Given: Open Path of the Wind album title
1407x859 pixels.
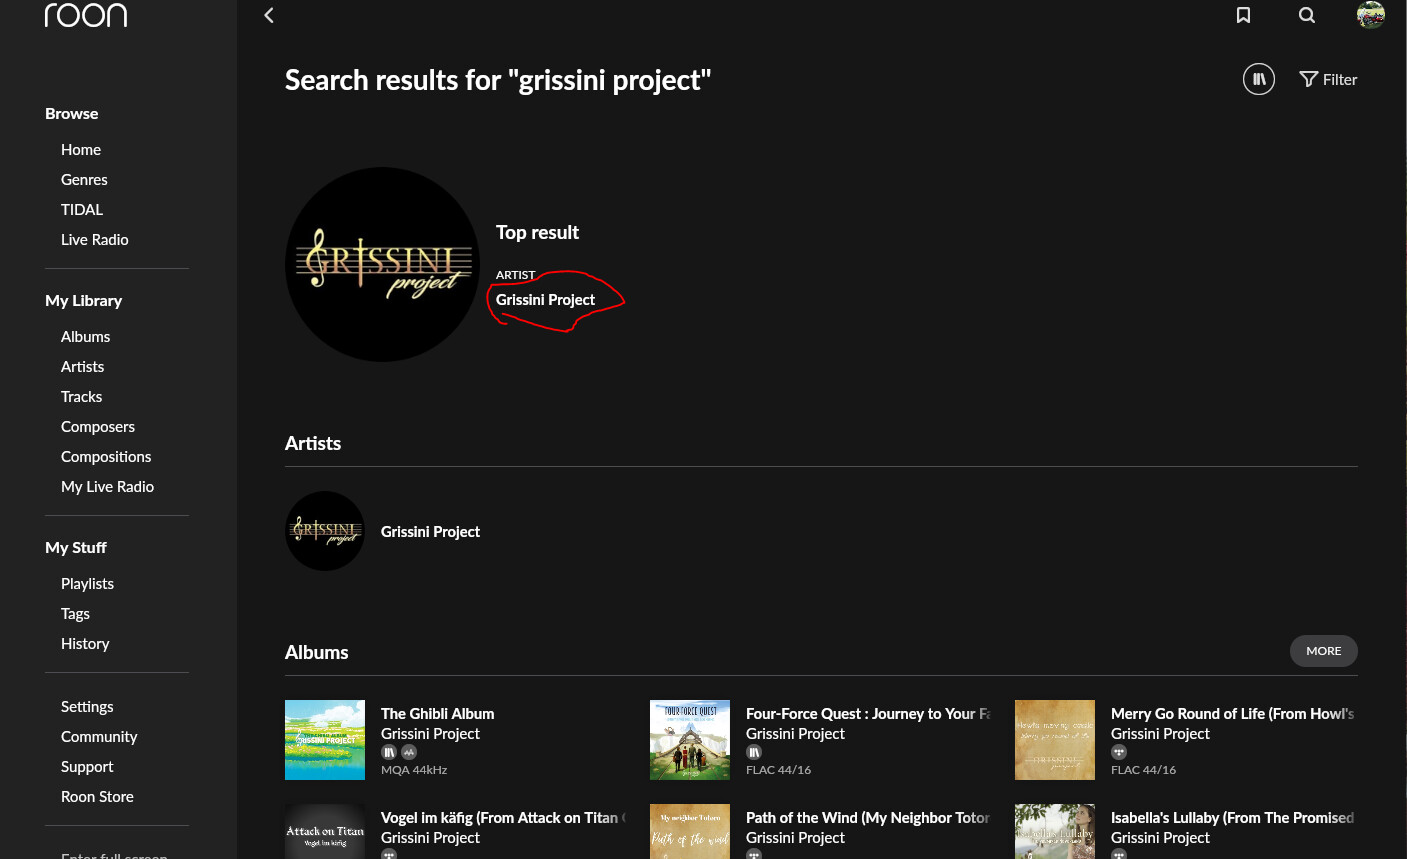Looking at the screenshot, I should click(868, 818).
